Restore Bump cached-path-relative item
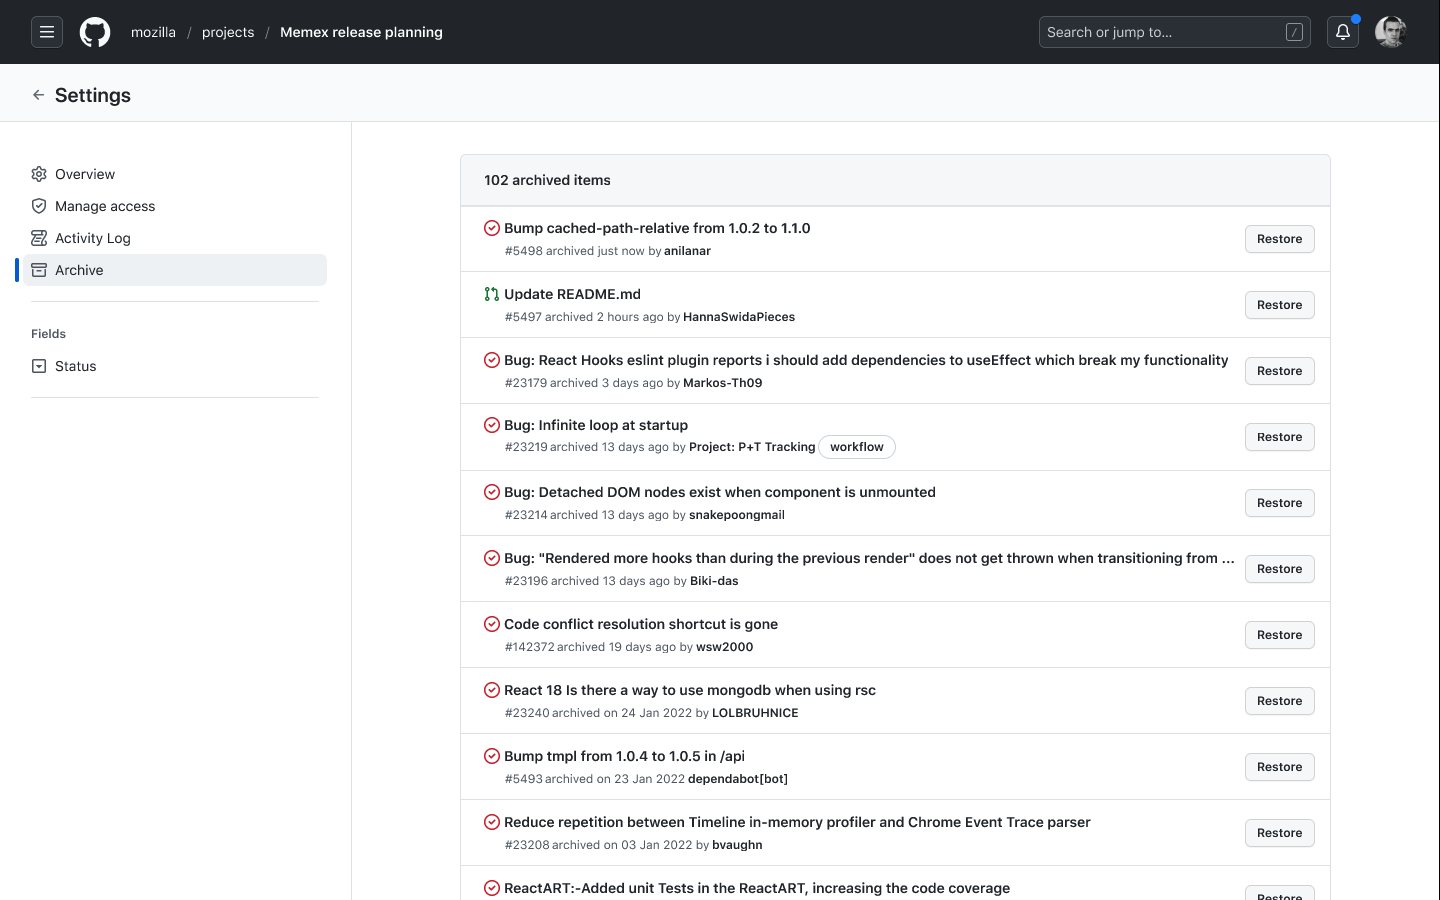The width and height of the screenshot is (1440, 900). [1279, 239]
